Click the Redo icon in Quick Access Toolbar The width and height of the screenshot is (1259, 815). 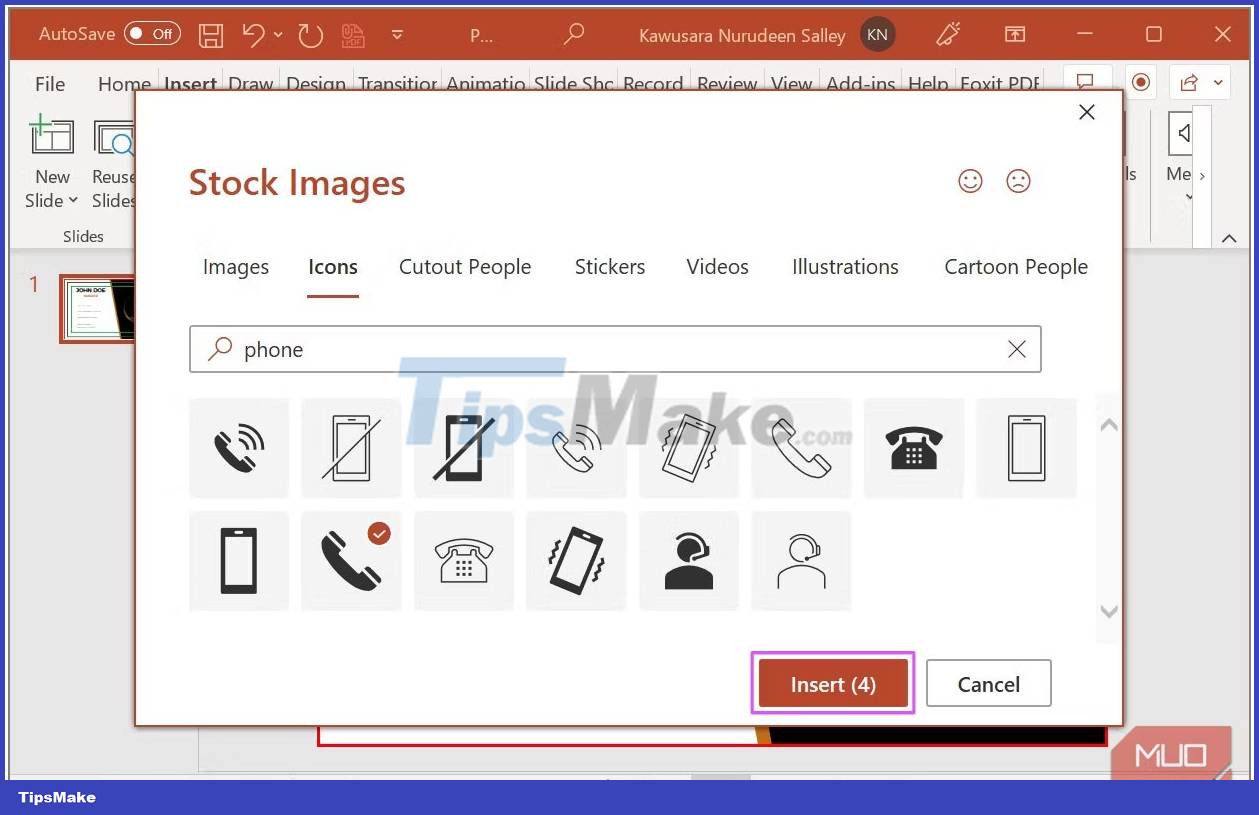pos(310,34)
